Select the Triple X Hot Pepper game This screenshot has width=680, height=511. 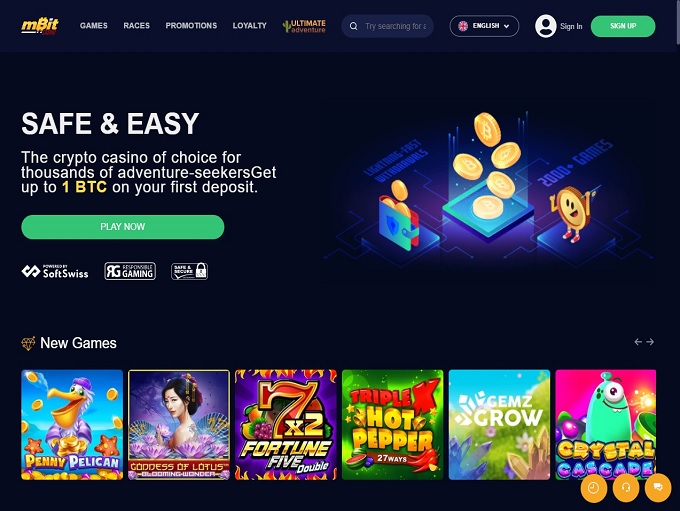pos(392,425)
